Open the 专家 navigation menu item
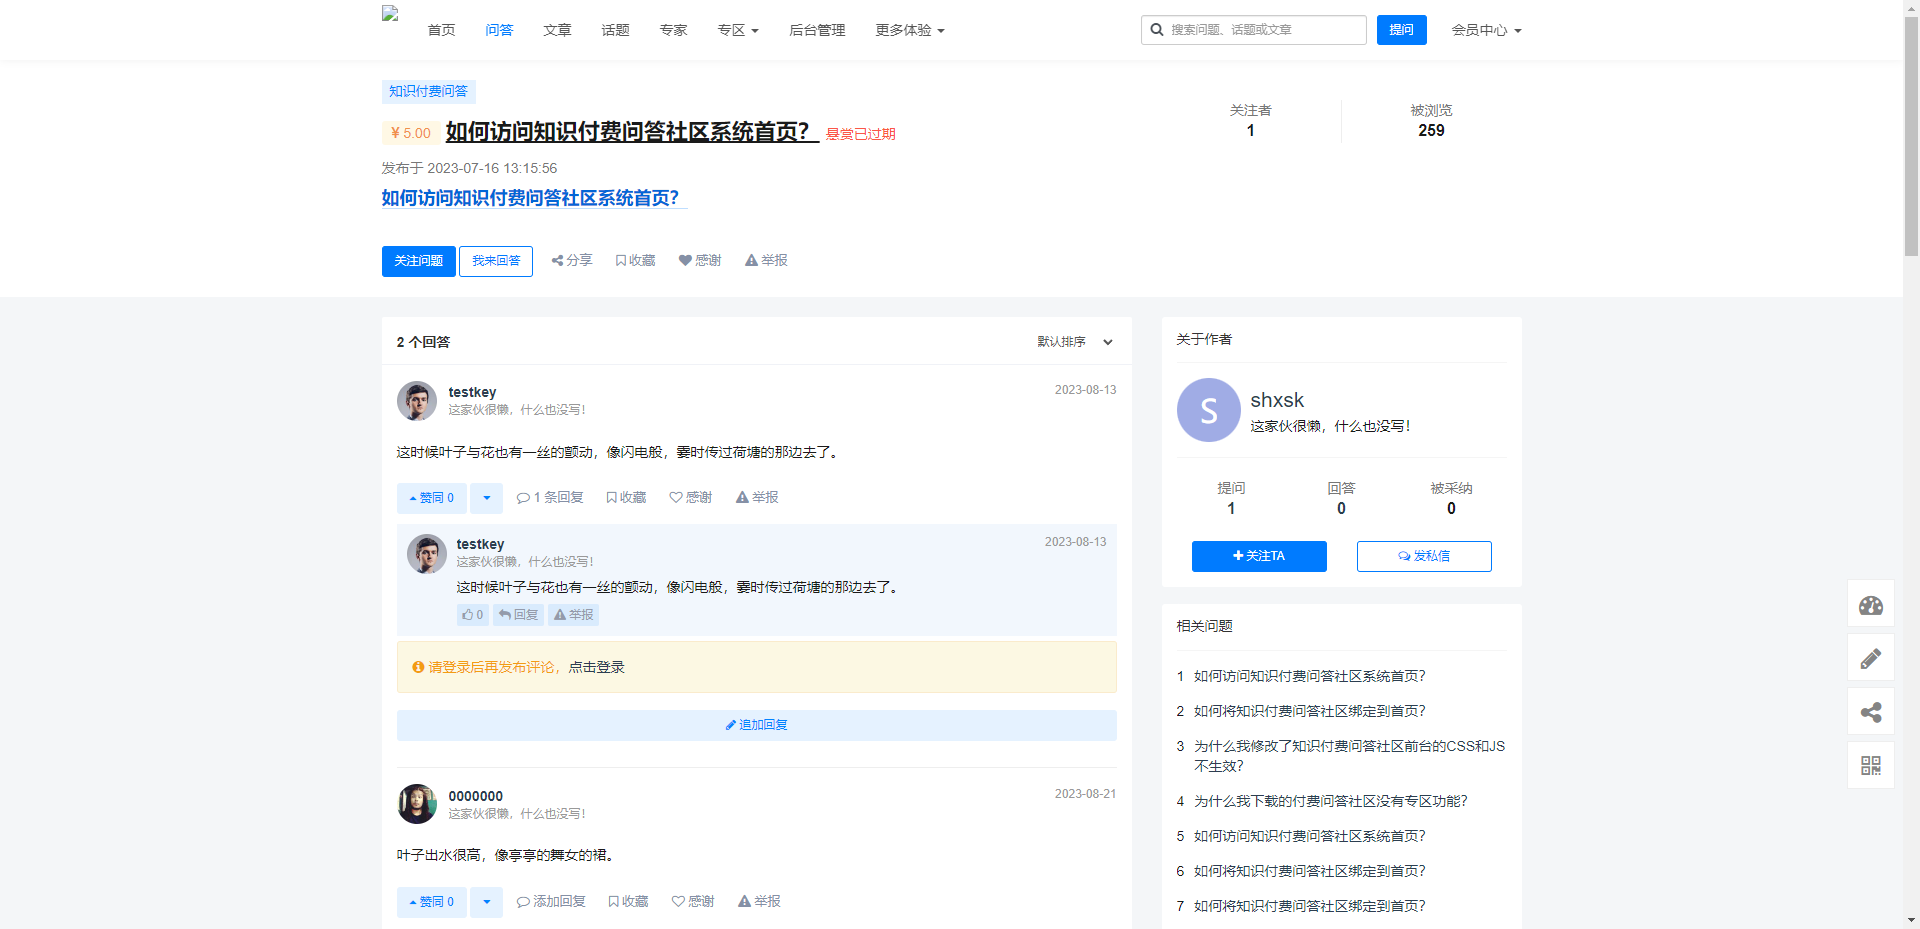 click(x=673, y=30)
